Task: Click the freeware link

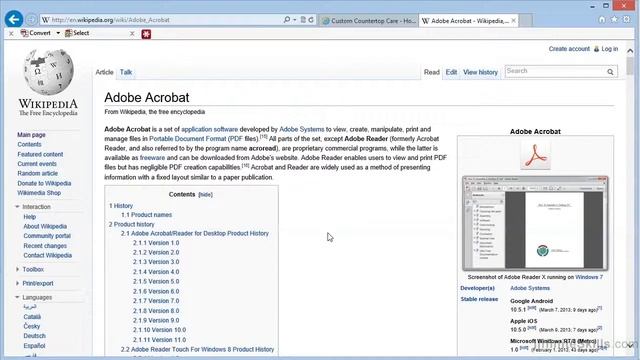Action: (x=152, y=158)
